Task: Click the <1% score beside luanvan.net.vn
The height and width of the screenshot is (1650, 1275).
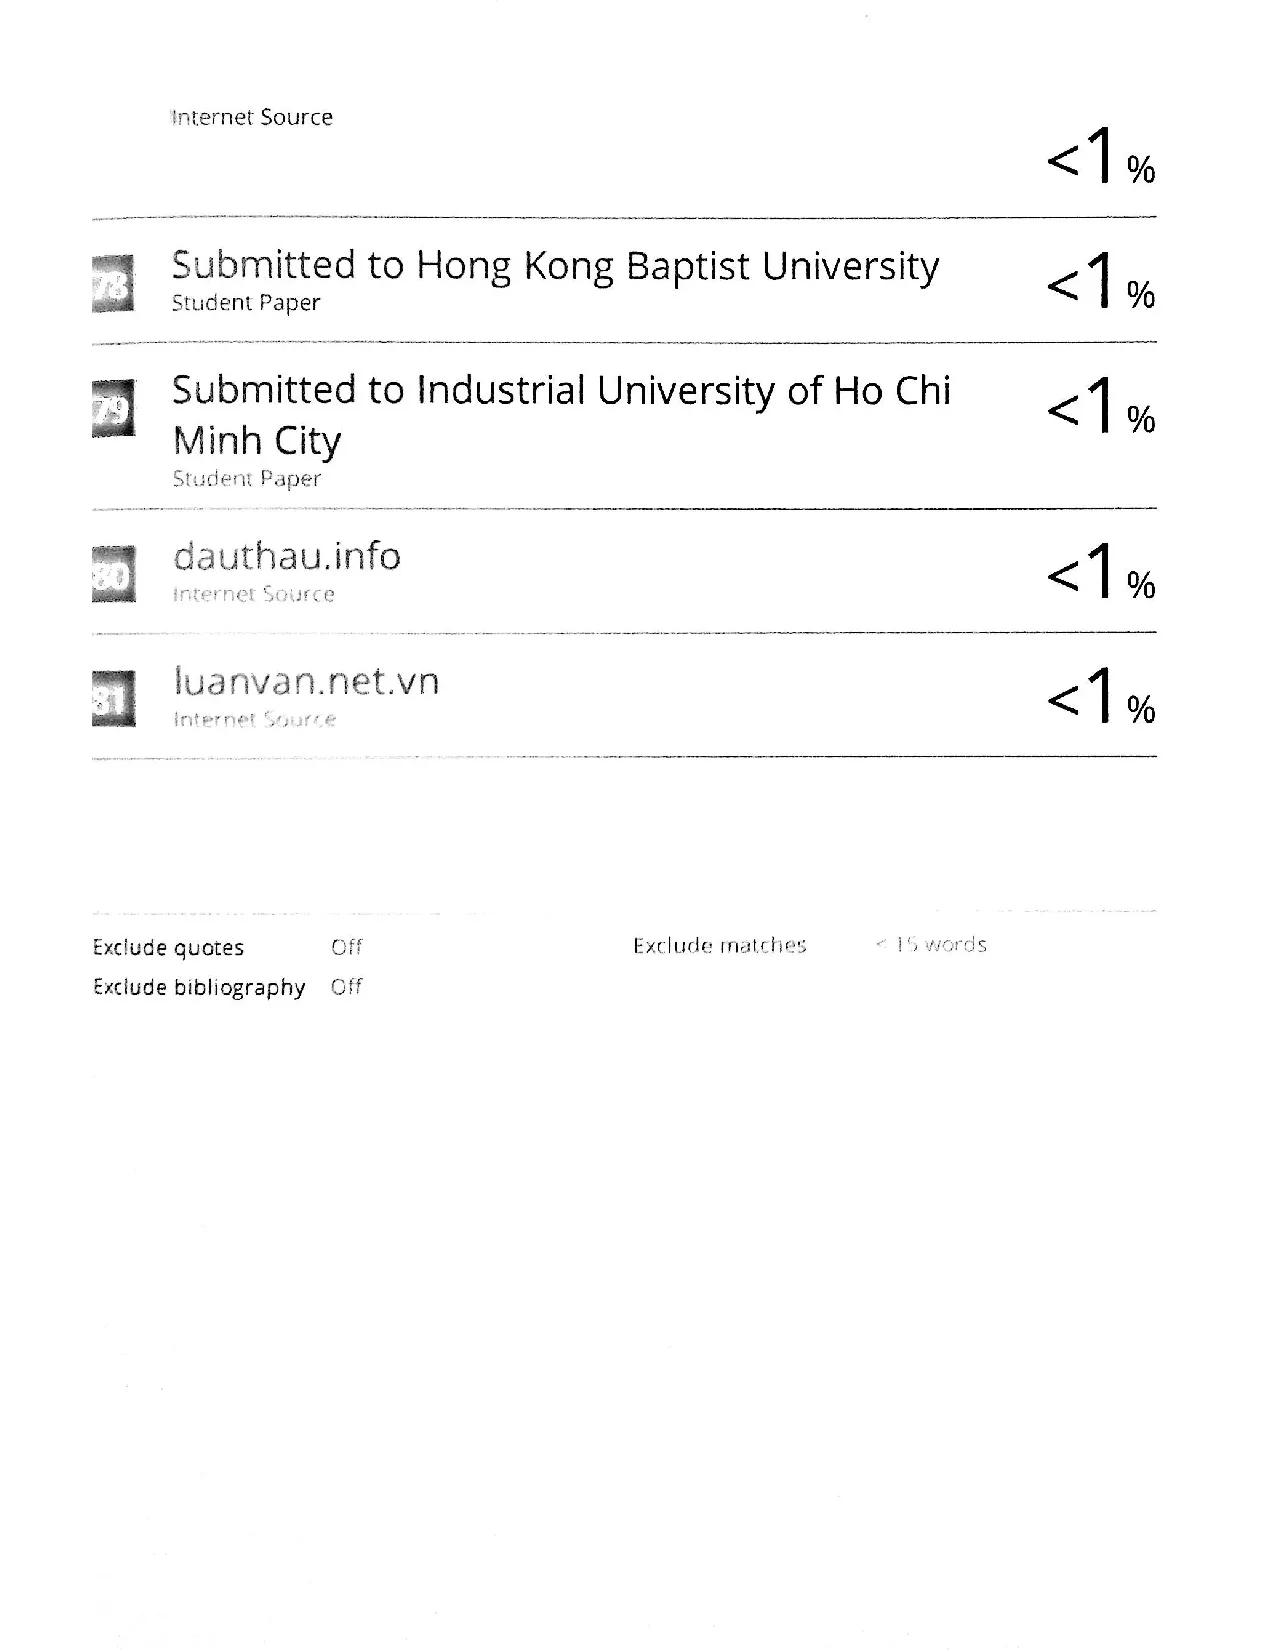Action: click(x=1100, y=697)
